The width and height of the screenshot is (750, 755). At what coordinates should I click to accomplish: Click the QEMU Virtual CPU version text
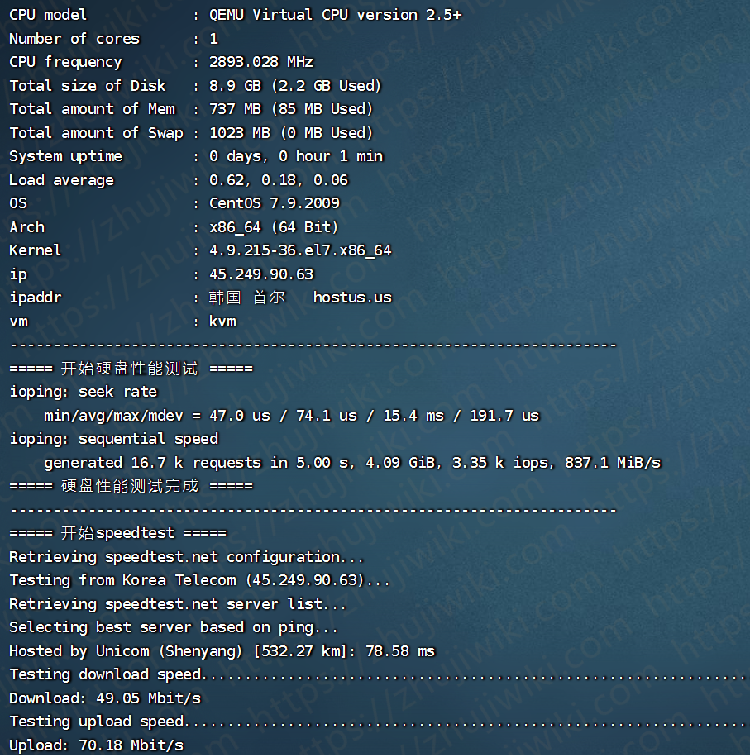coord(335,15)
